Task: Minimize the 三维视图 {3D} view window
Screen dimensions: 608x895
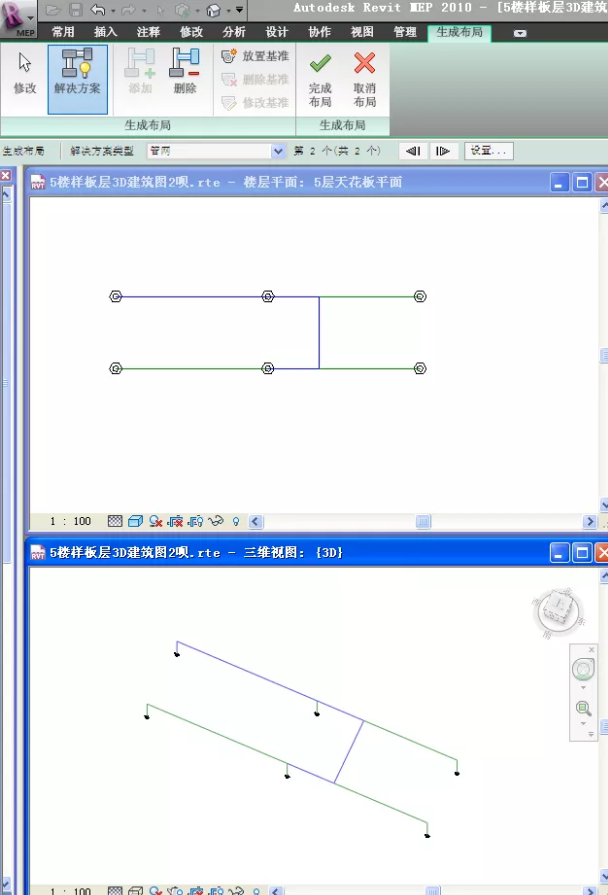Action: pos(559,553)
